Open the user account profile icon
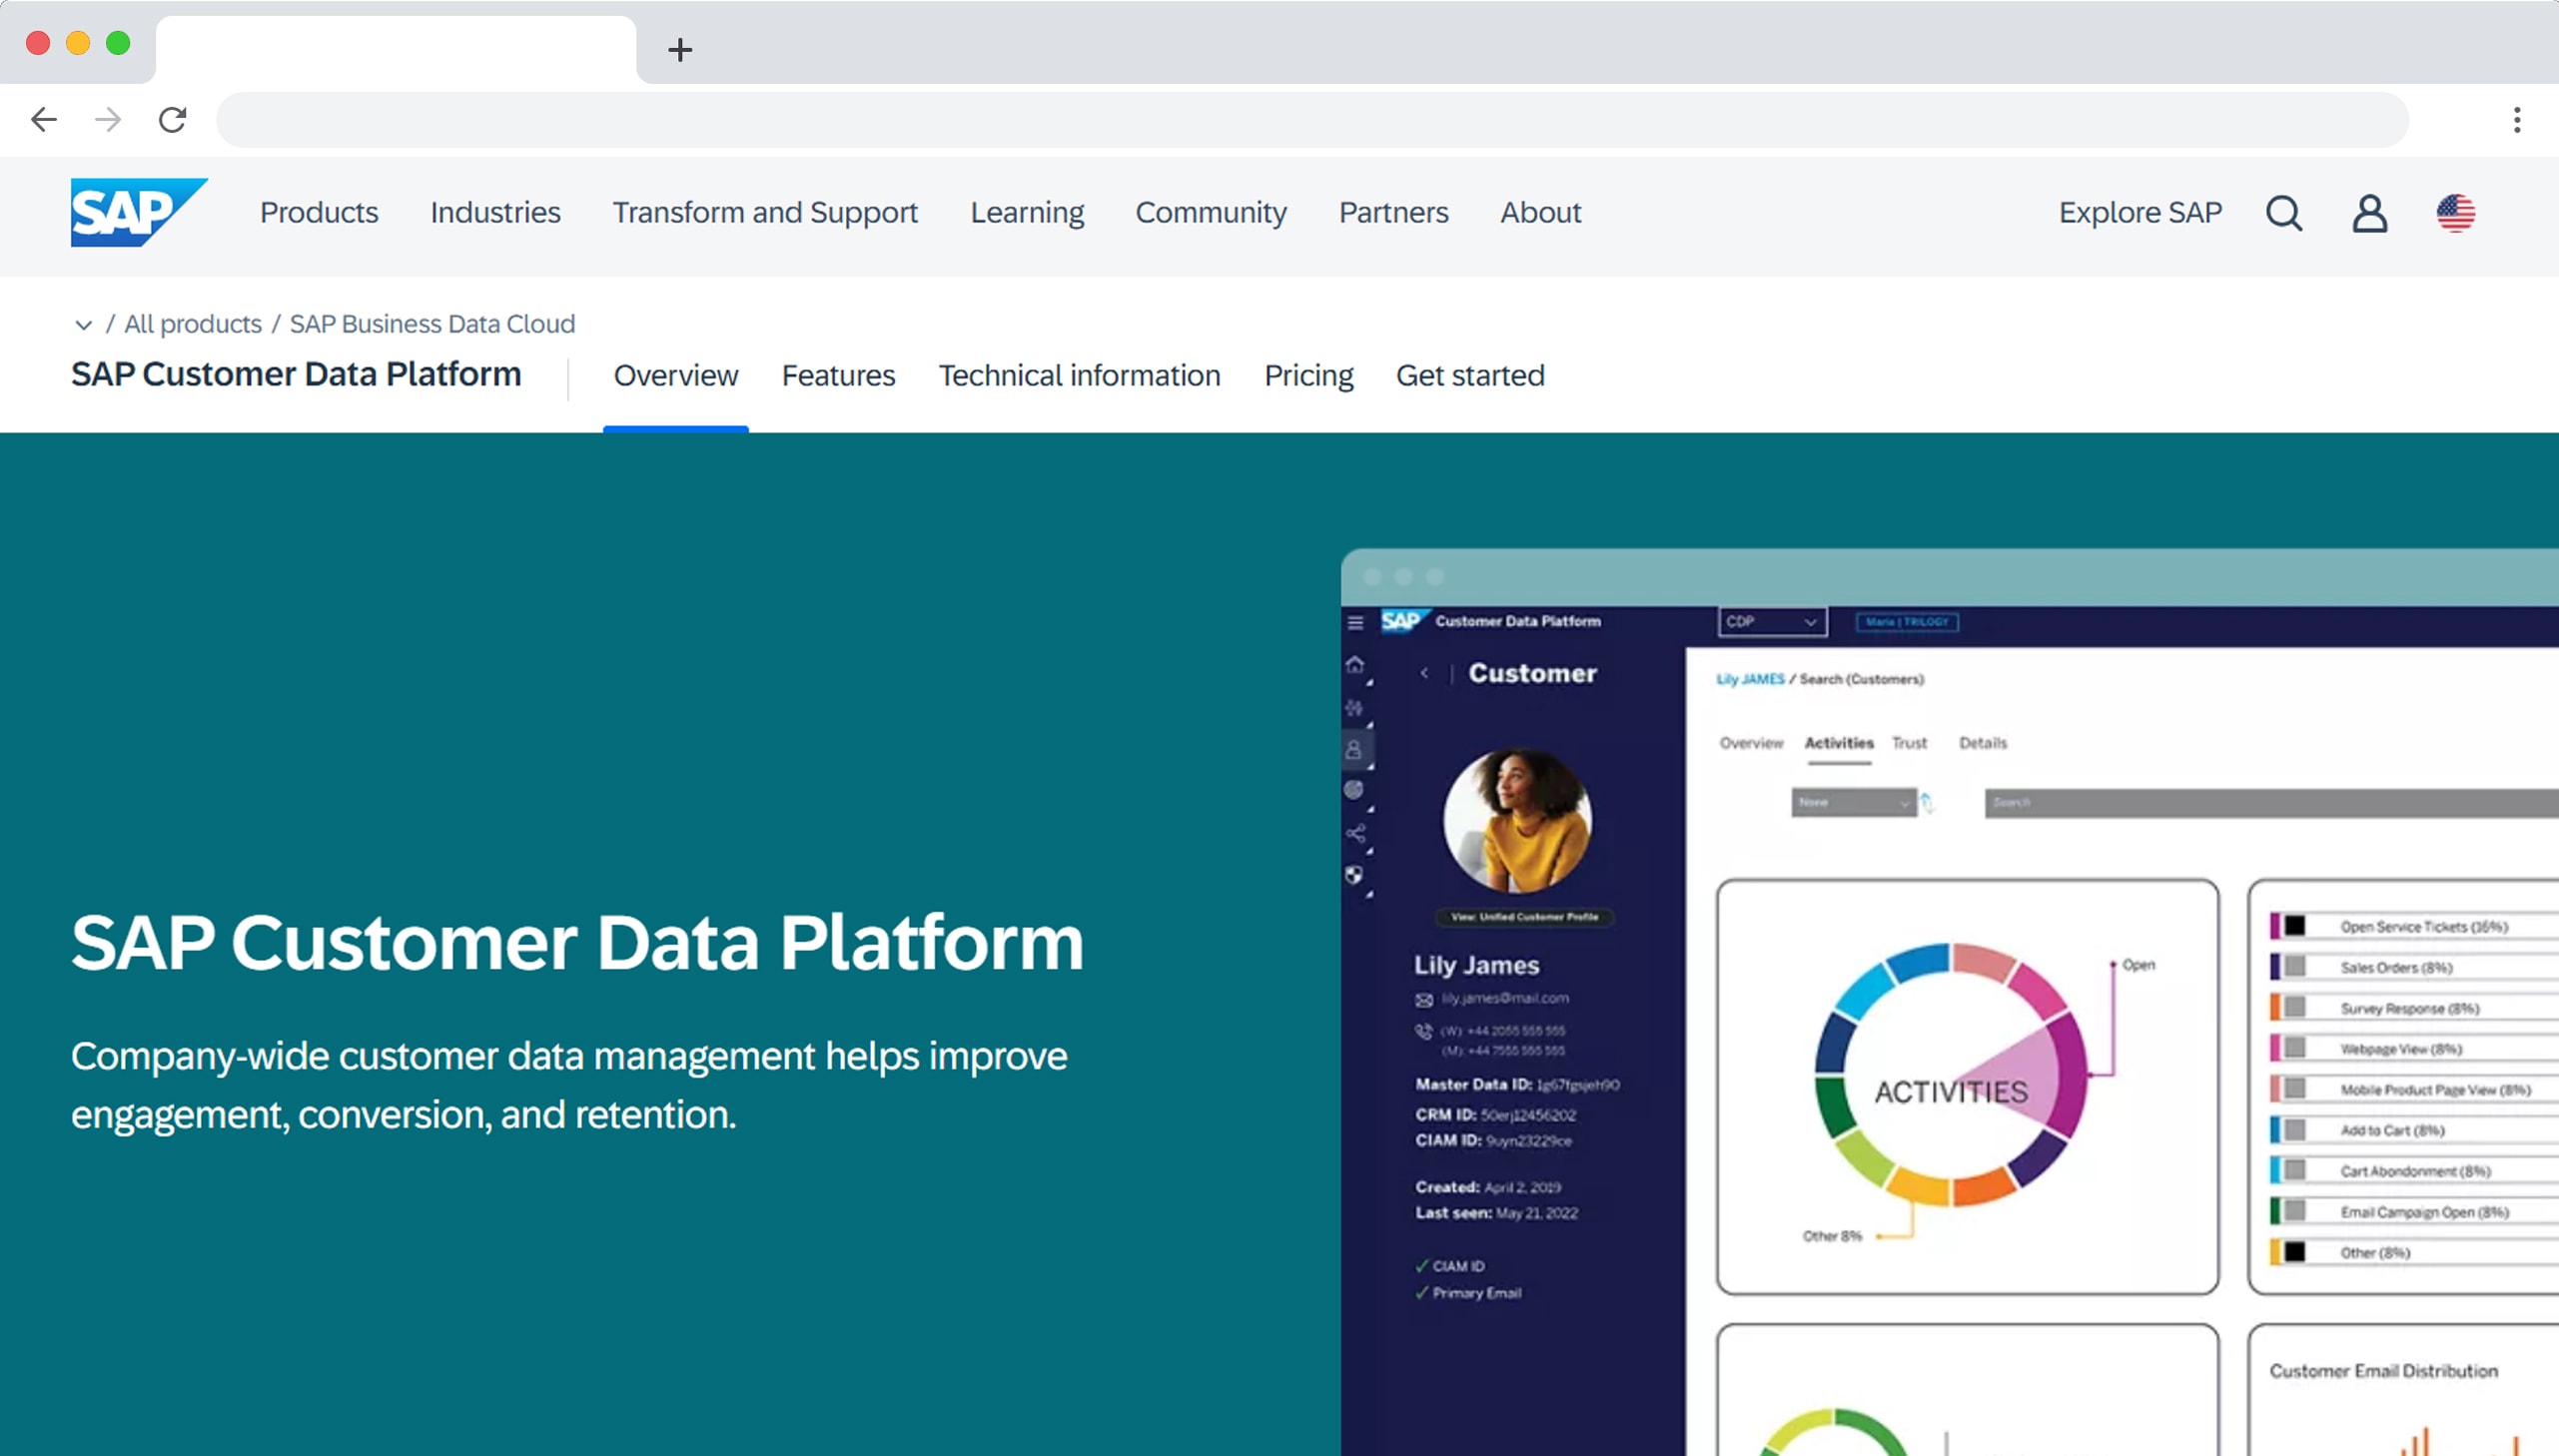This screenshot has height=1456, width=2559. (2369, 213)
